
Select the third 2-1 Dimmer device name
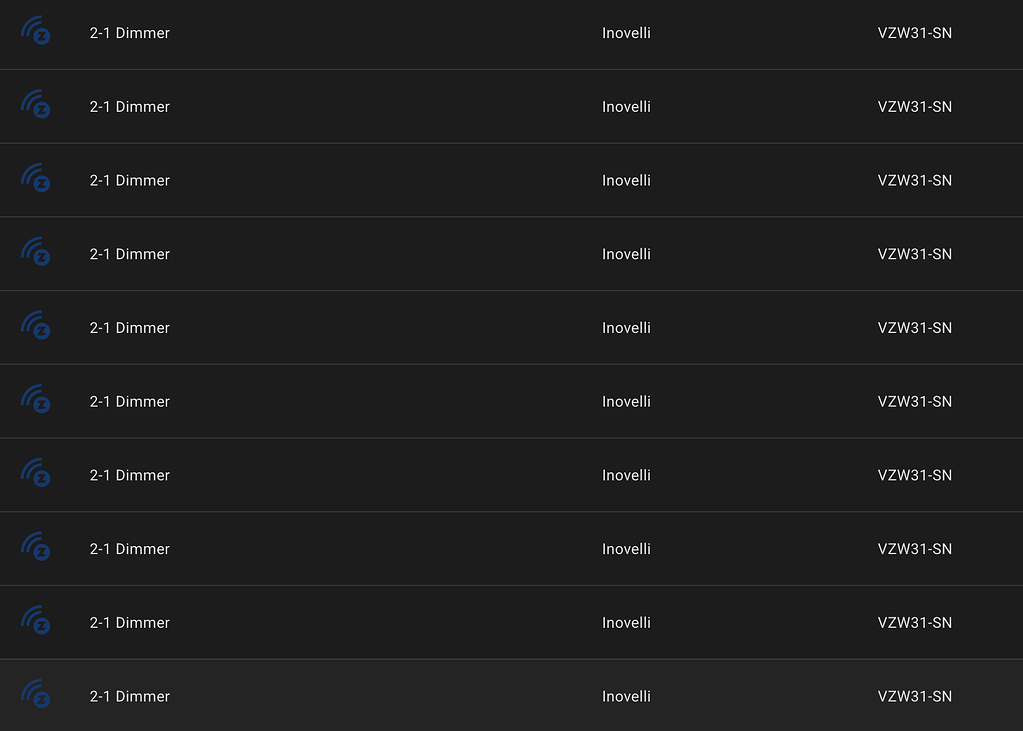(x=130, y=180)
